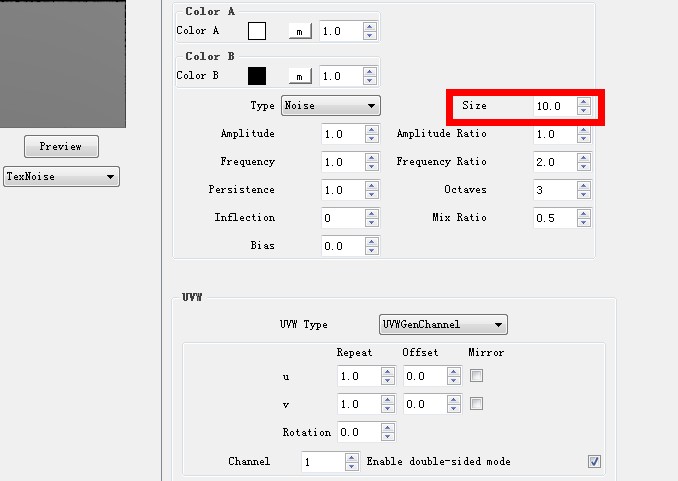
Task: Click the Bias value field
Action: tap(343, 246)
